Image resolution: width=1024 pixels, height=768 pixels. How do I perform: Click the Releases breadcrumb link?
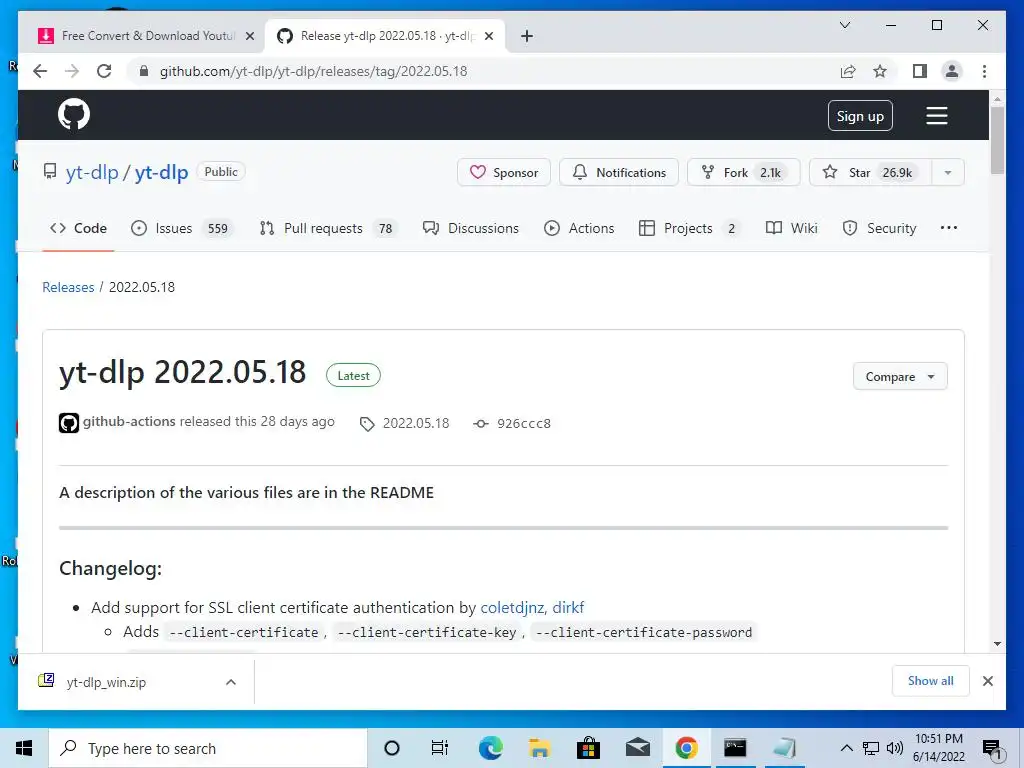click(x=68, y=287)
